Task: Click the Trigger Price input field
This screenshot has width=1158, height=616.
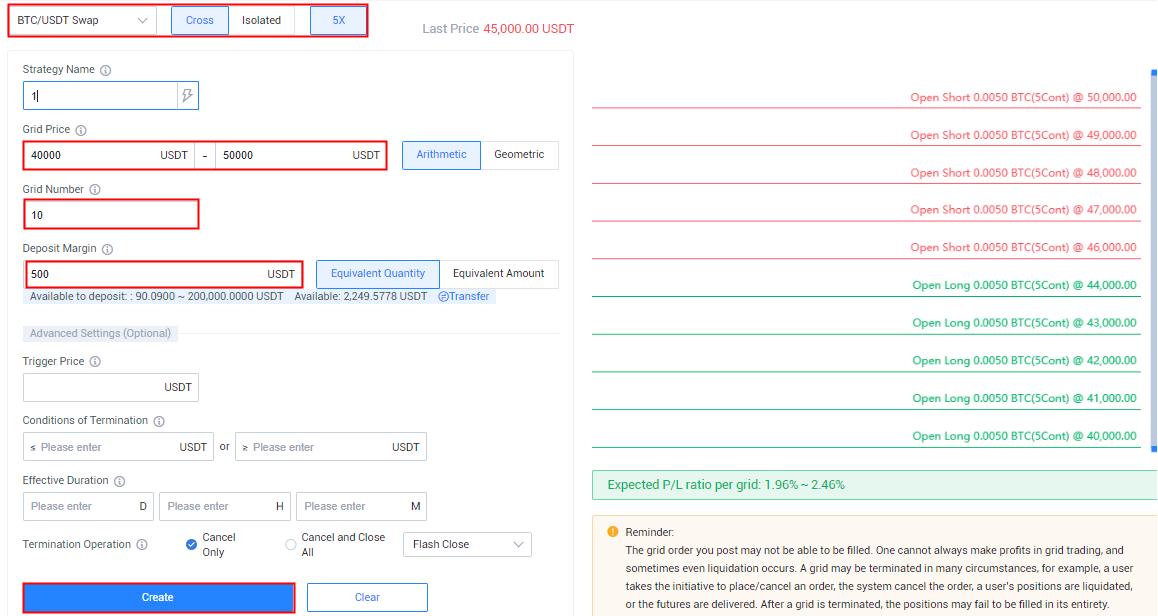Action: tap(111, 387)
